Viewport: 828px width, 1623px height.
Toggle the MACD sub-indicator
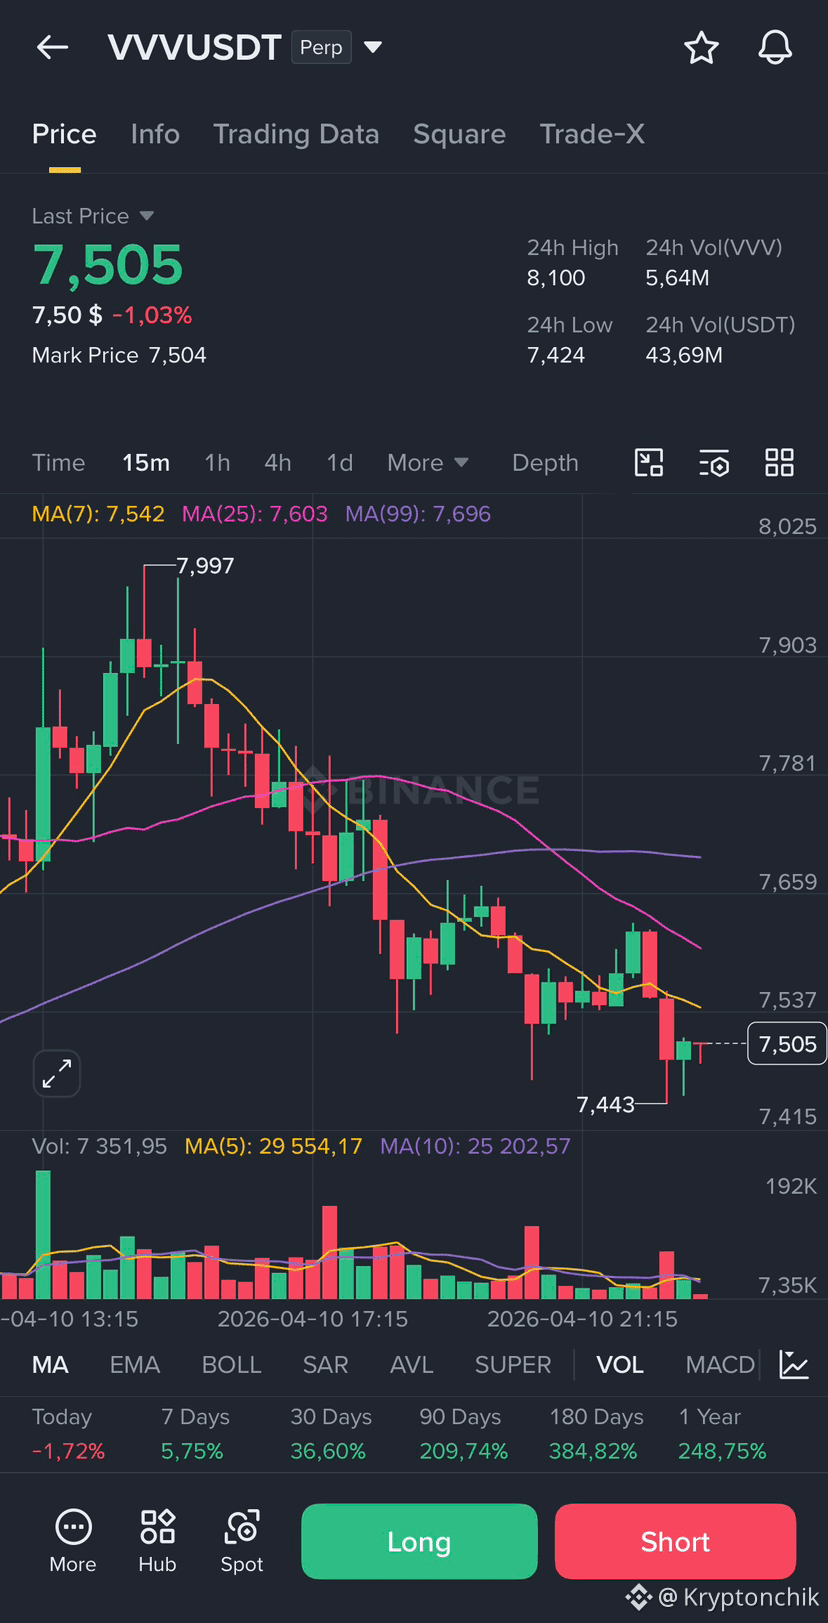[x=720, y=1365]
